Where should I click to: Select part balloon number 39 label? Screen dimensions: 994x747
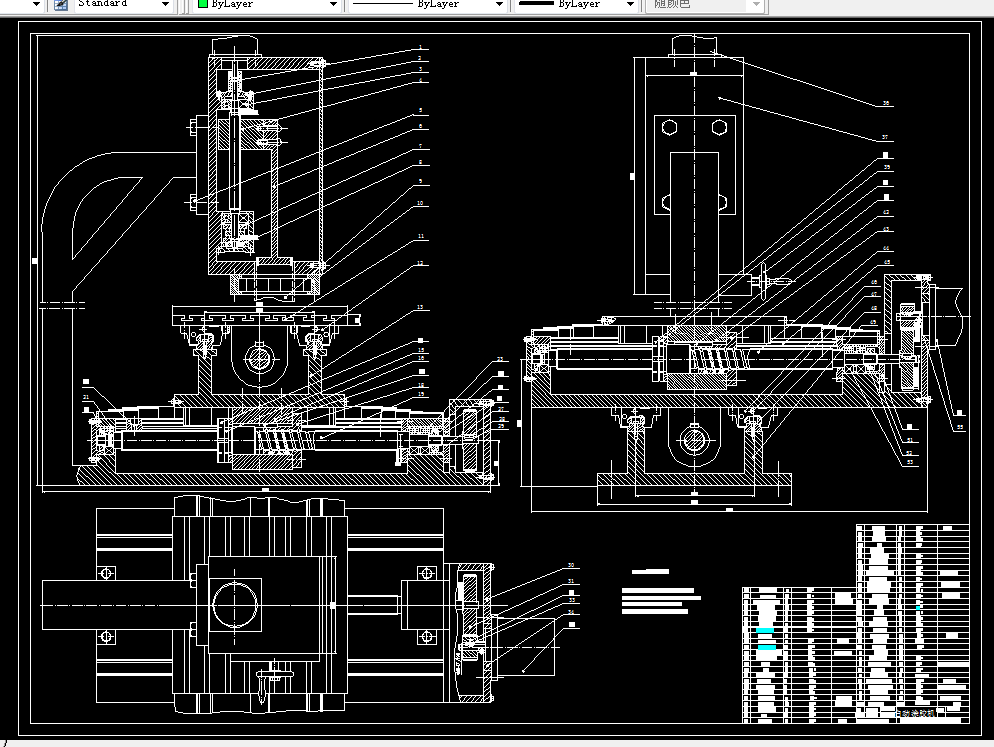[886, 167]
